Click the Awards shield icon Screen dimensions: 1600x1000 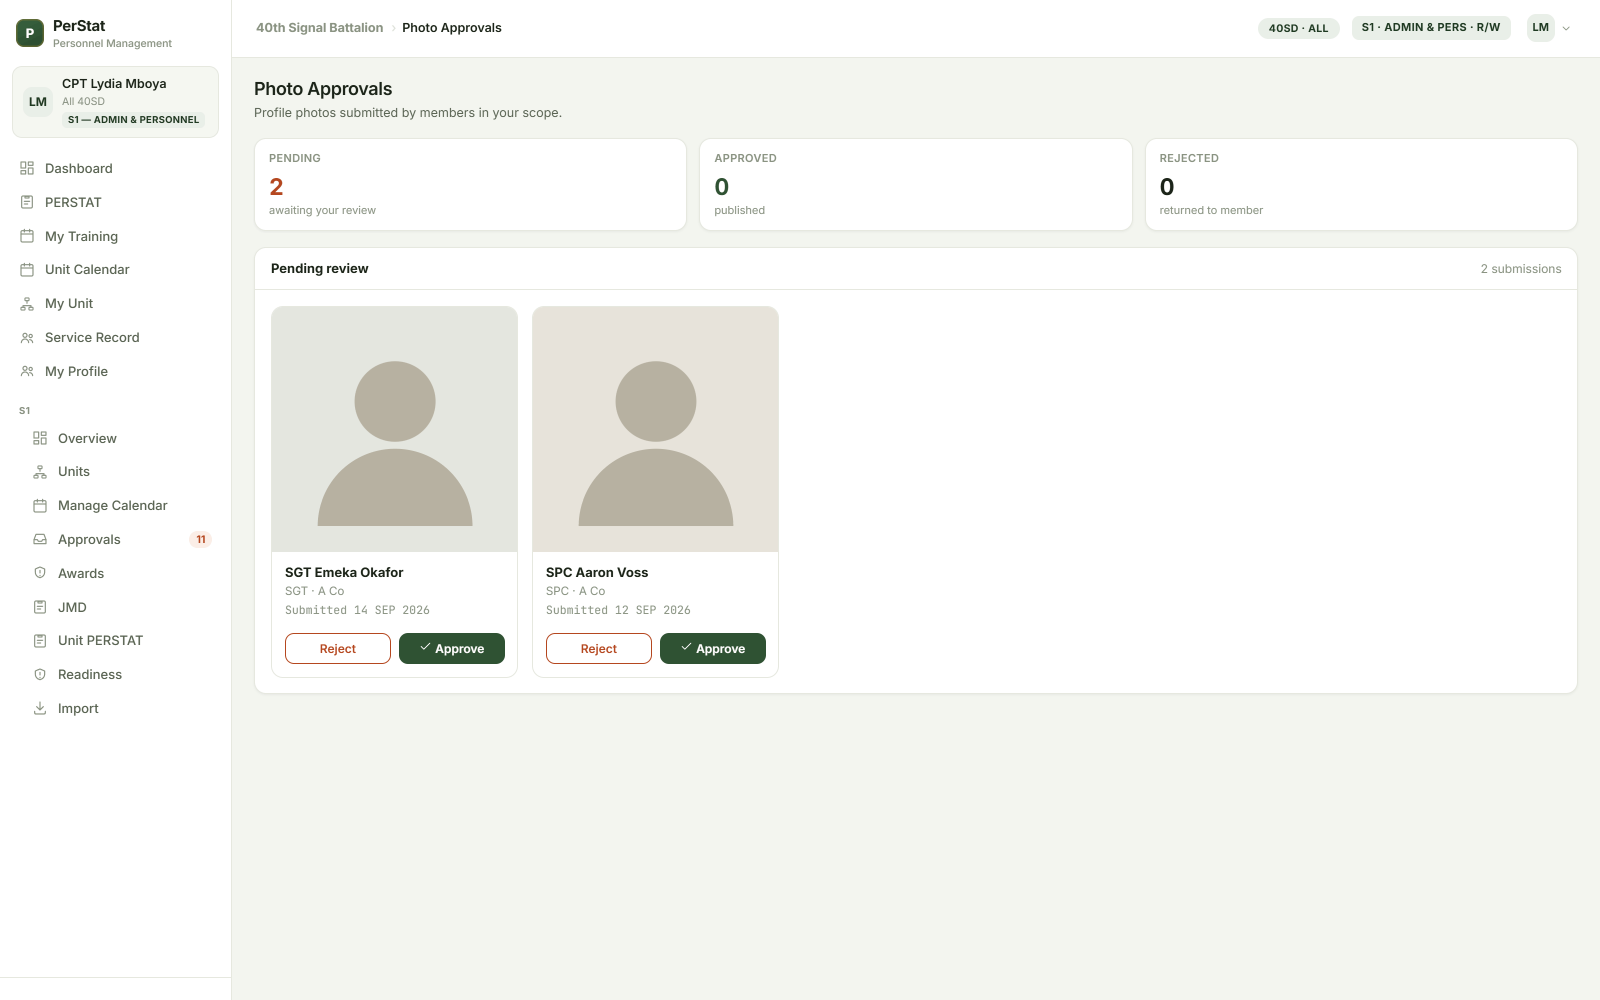(40, 573)
